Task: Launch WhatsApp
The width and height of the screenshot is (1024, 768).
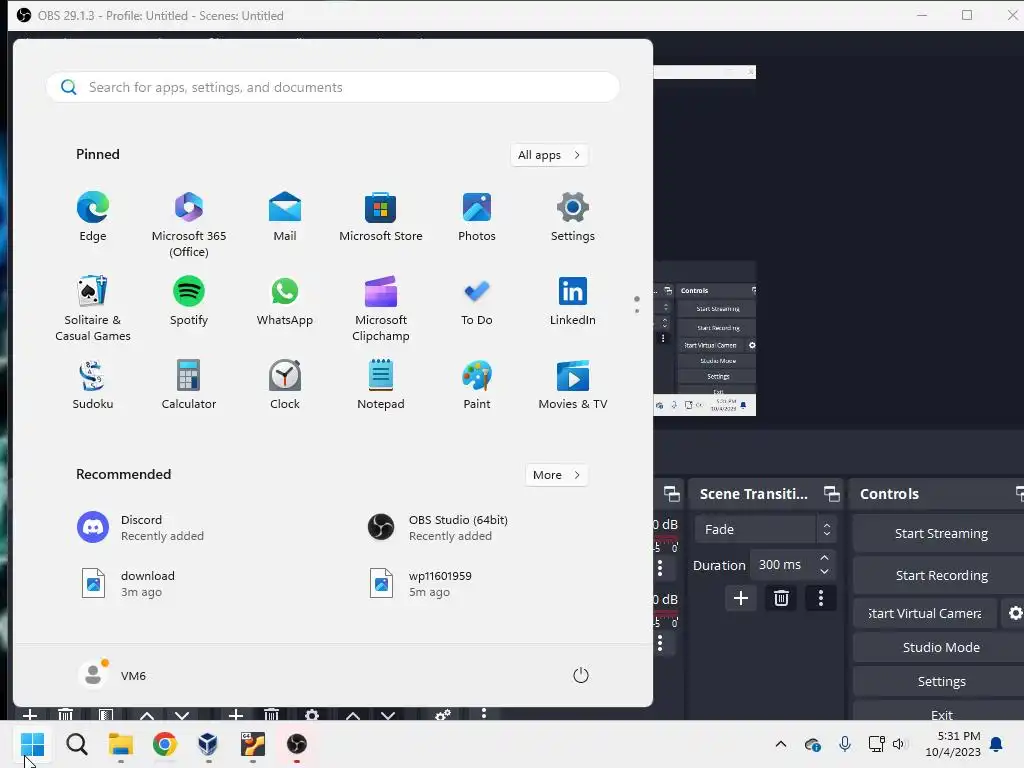Action: tap(285, 302)
